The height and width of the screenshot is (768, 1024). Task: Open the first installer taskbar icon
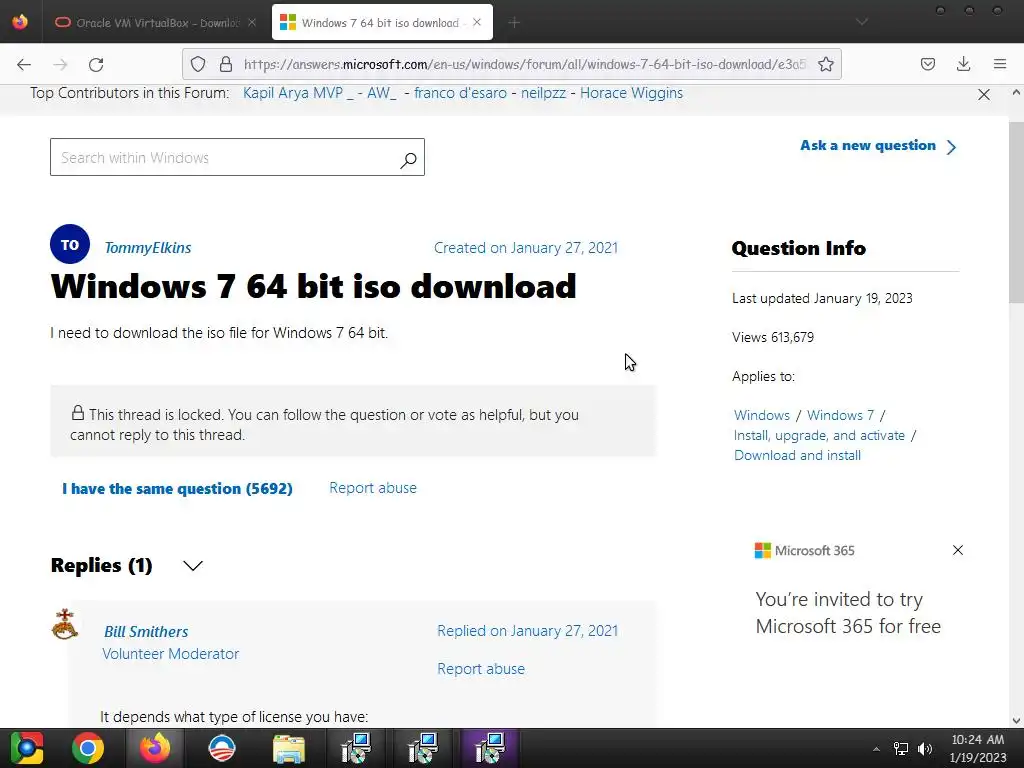[356, 748]
